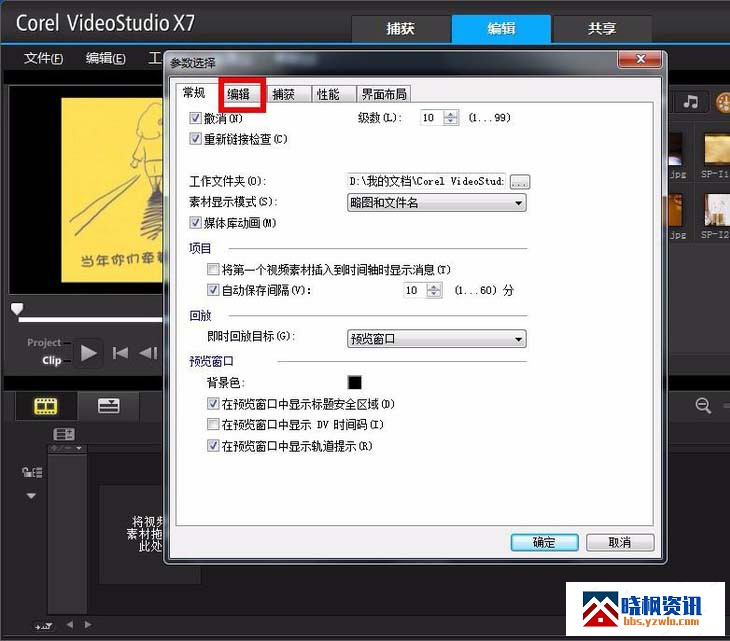Click the yellow preview image in the preview window
Image resolution: width=730 pixels, height=641 pixels.
[x=112, y=190]
